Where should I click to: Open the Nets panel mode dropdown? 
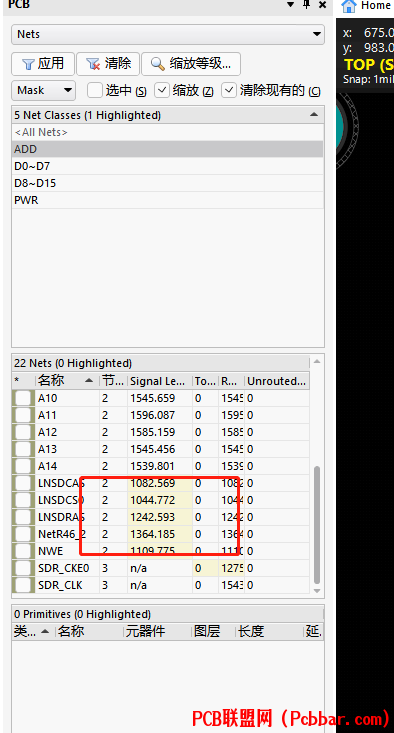coord(168,35)
